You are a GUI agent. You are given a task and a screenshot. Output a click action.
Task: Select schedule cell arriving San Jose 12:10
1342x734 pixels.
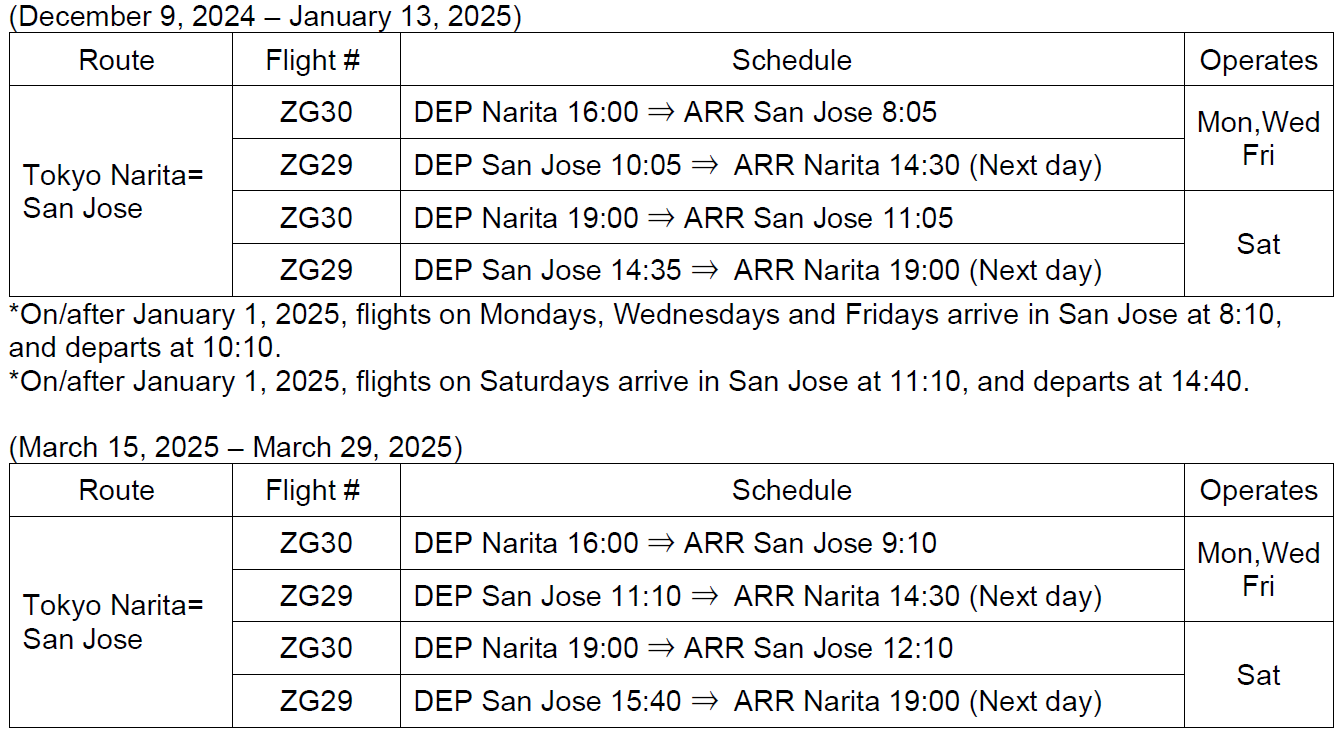pyautogui.click(x=683, y=648)
